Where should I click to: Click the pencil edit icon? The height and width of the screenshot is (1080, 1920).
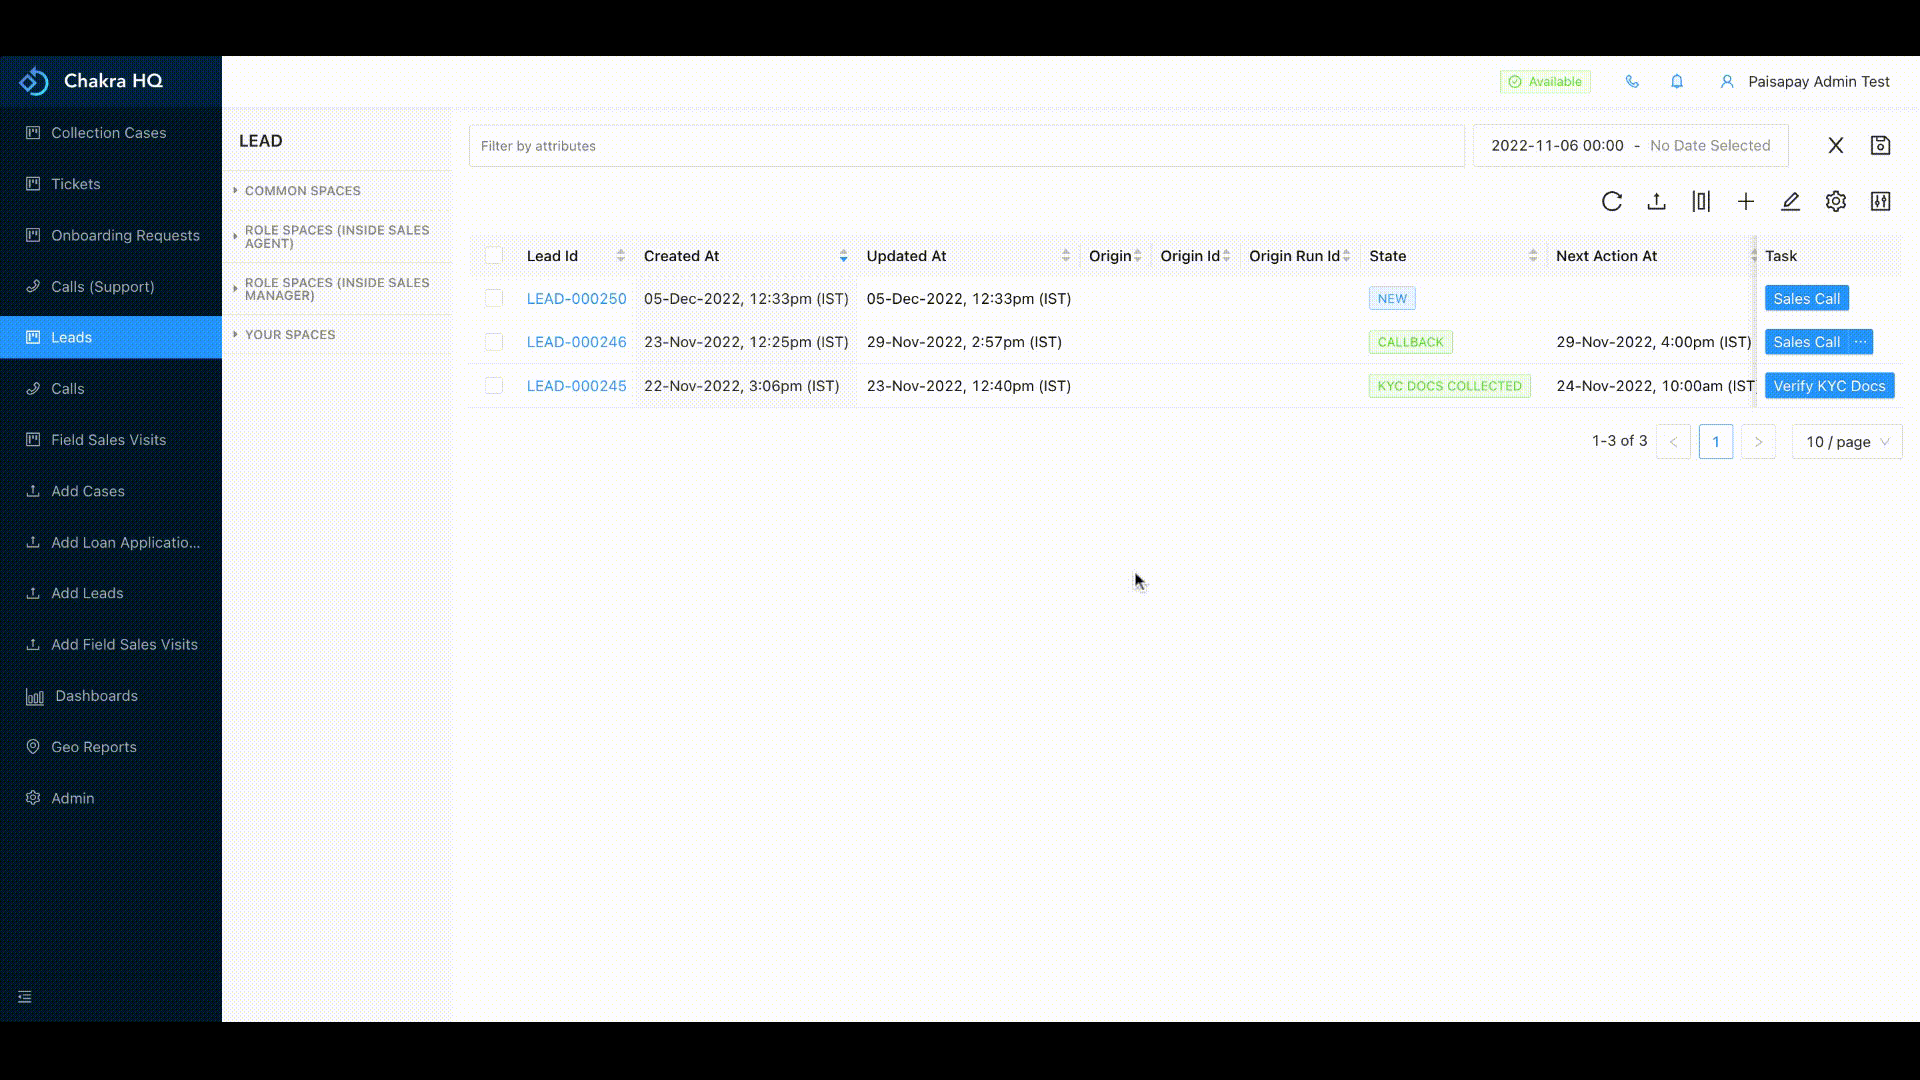point(1790,202)
